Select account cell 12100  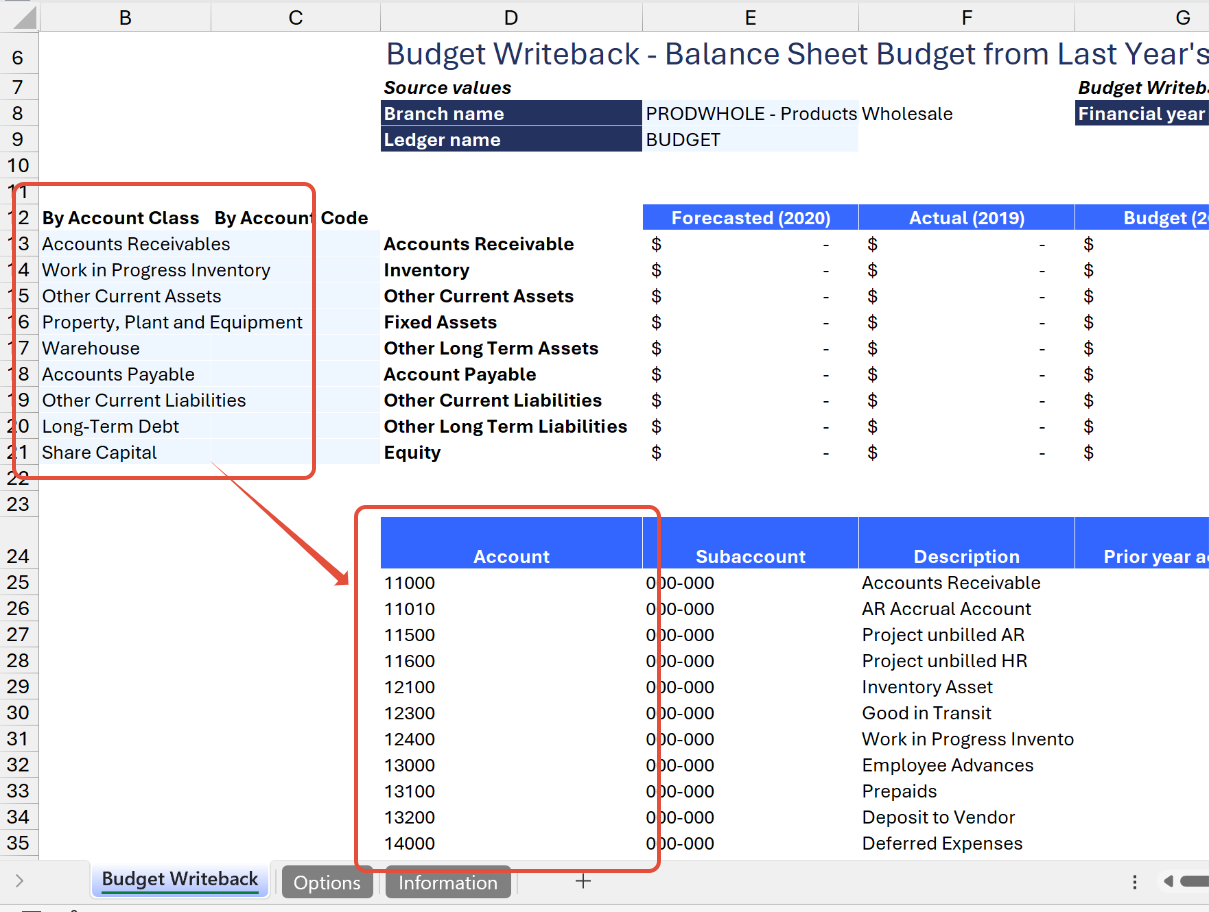[x=511, y=687]
